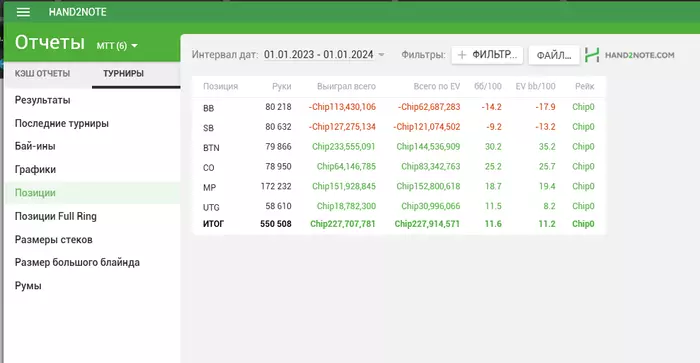
Task: Click hands value 79 866
Action: click(x=278, y=146)
